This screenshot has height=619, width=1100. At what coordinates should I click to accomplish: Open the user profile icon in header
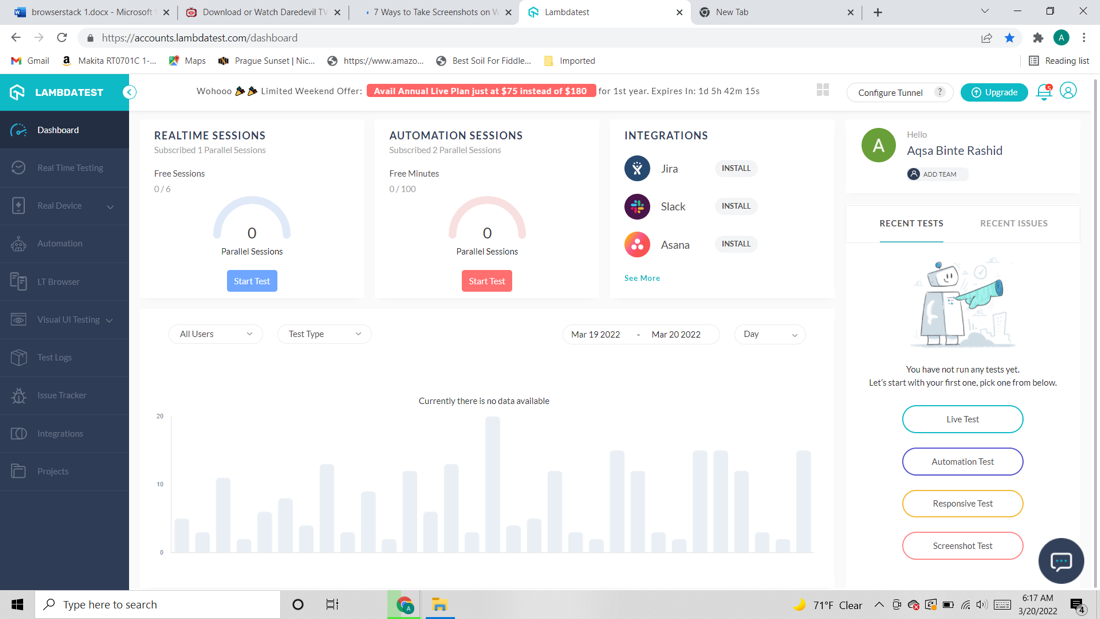[x=1068, y=91]
